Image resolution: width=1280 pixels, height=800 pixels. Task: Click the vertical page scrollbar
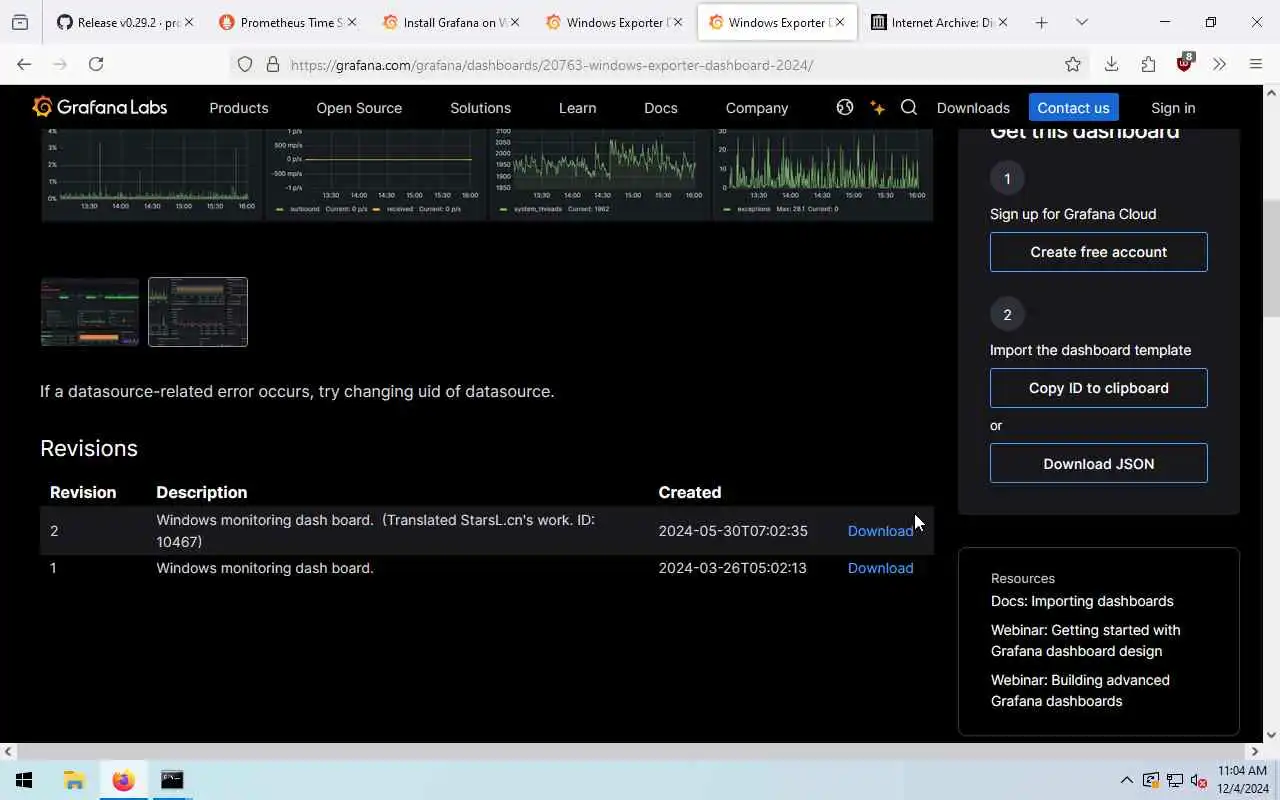pyautogui.click(x=1271, y=260)
